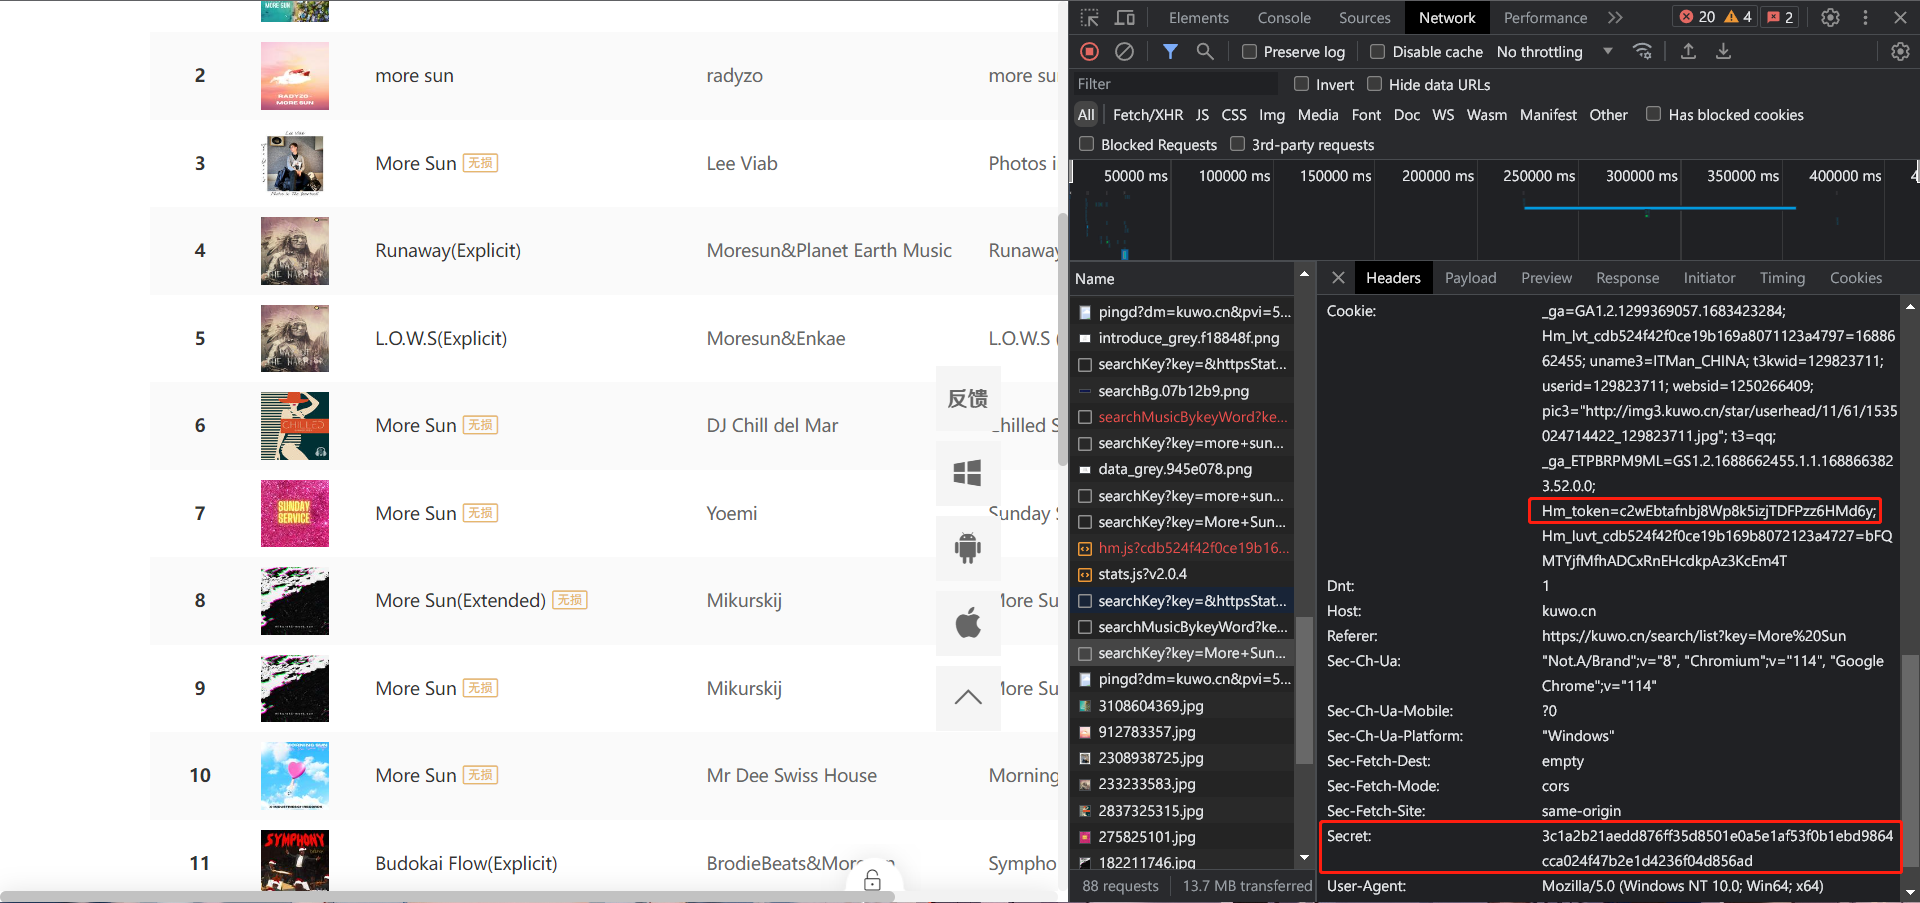Open artist DJ Chill del Mar
This screenshot has height=903, width=1920.
tap(772, 426)
